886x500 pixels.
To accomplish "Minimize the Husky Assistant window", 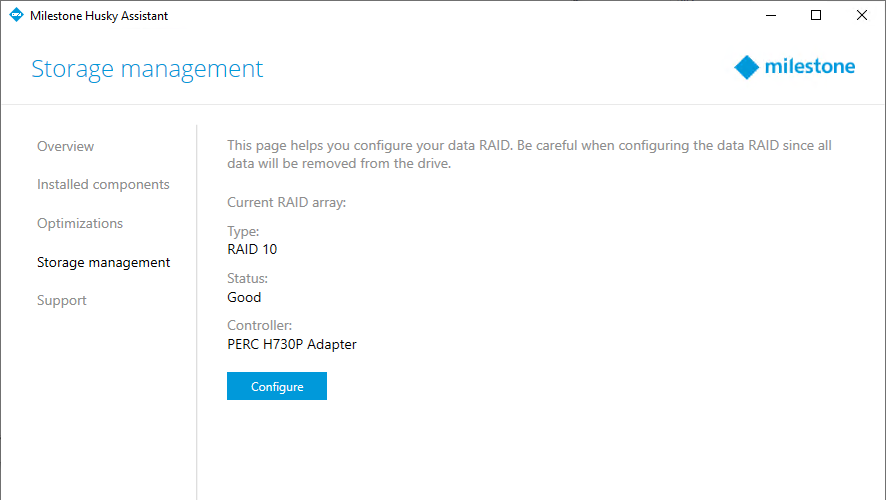I will pos(770,15).
